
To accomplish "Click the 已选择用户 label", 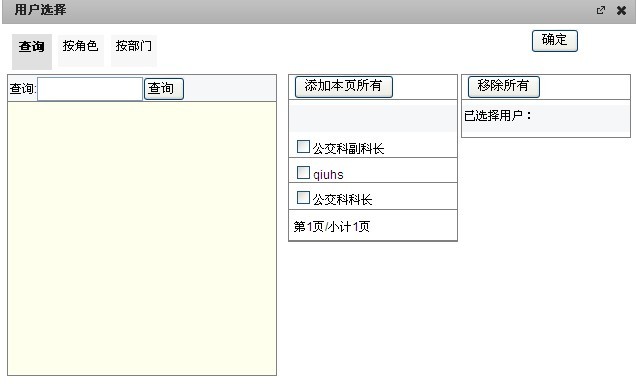I will pyautogui.click(x=498, y=116).
